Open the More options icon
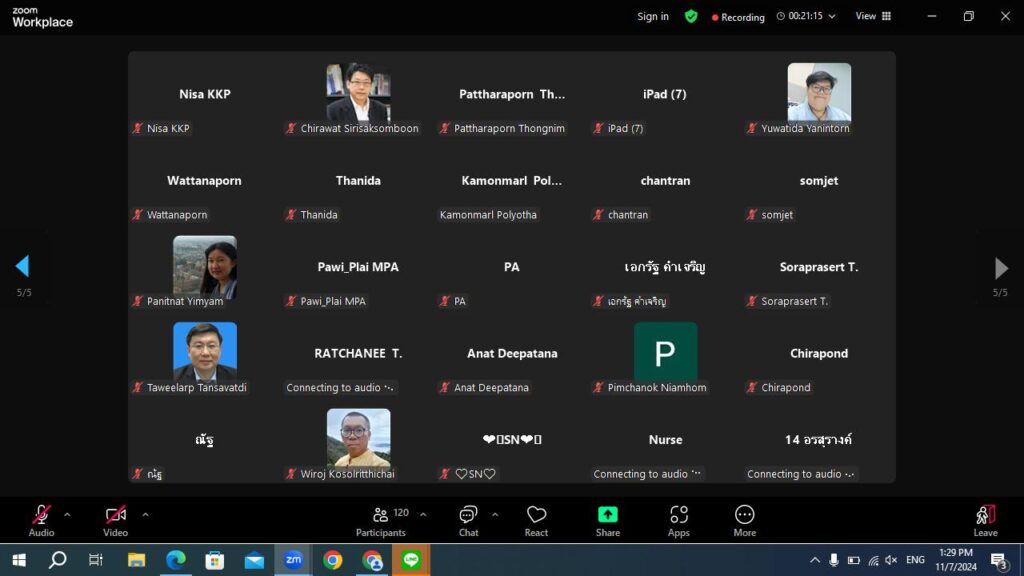This screenshot has height=576, width=1024. click(744, 520)
